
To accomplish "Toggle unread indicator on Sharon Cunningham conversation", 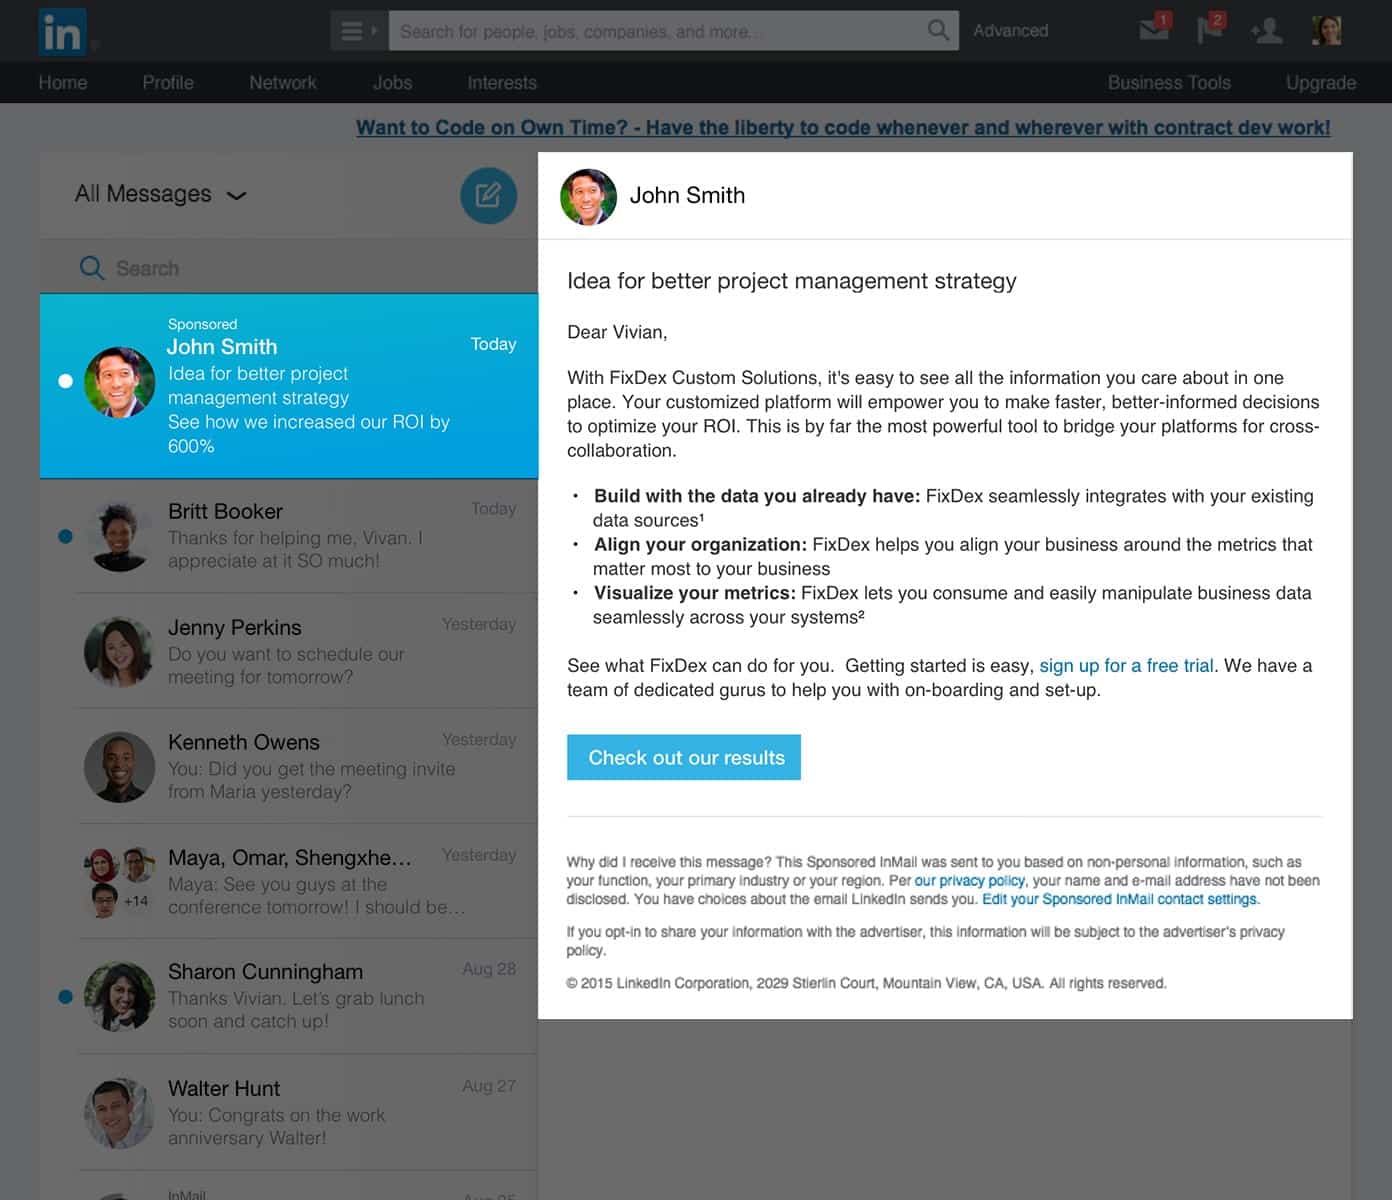I will pos(66,996).
